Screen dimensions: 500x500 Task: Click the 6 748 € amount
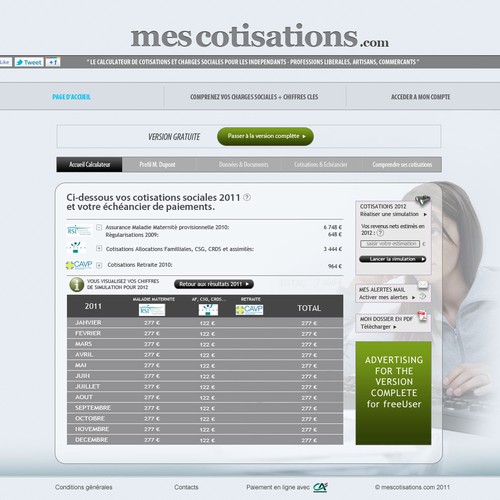point(333,227)
